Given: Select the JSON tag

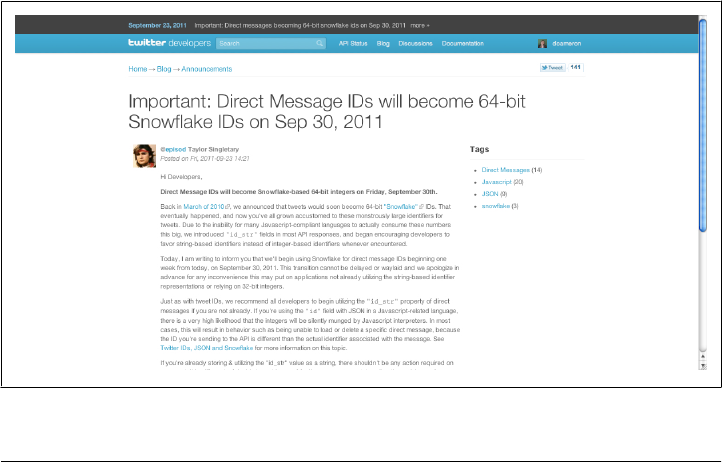Looking at the screenshot, I should (x=490, y=194).
